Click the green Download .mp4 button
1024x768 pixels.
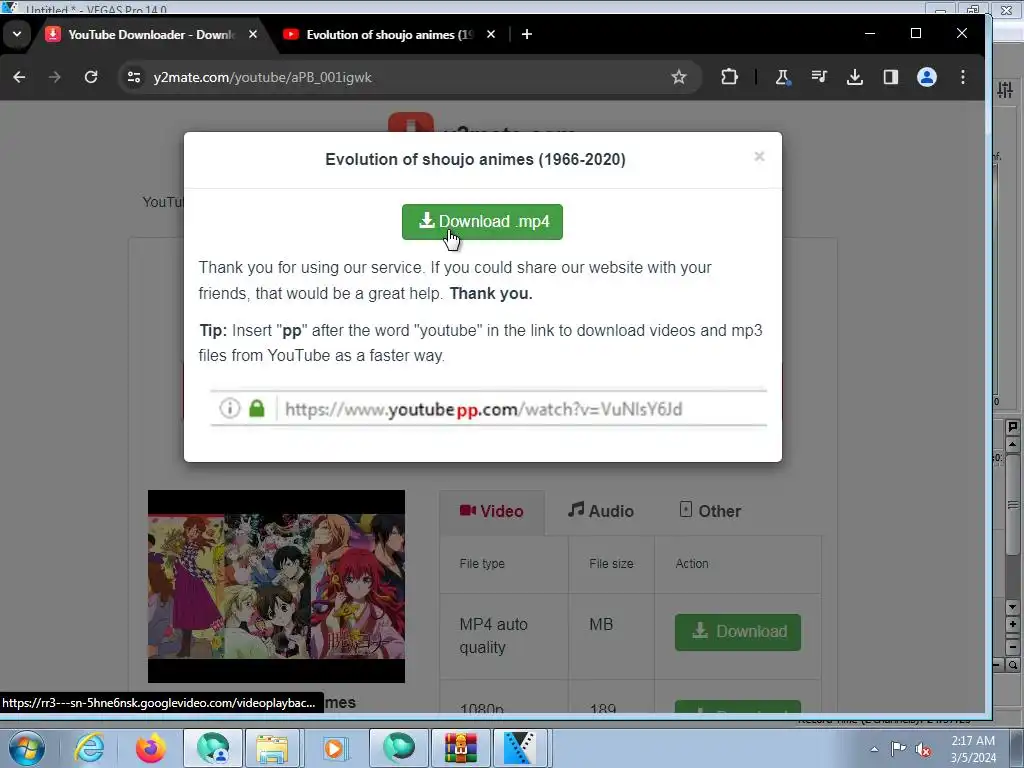point(482,222)
